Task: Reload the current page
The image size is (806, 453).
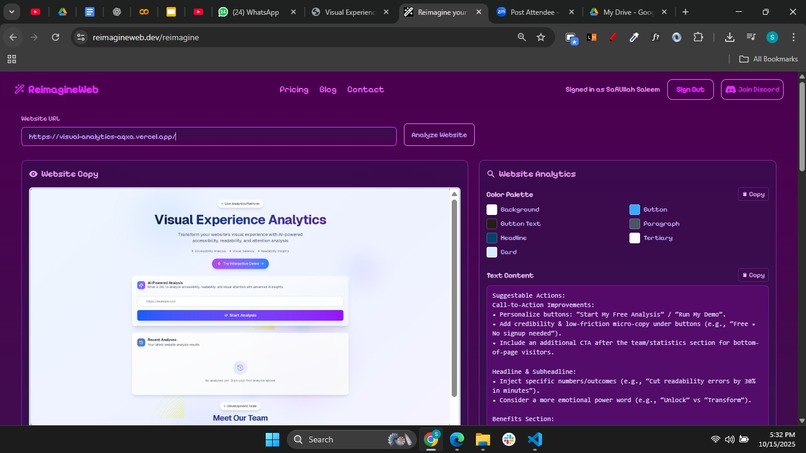Action: coord(56,37)
